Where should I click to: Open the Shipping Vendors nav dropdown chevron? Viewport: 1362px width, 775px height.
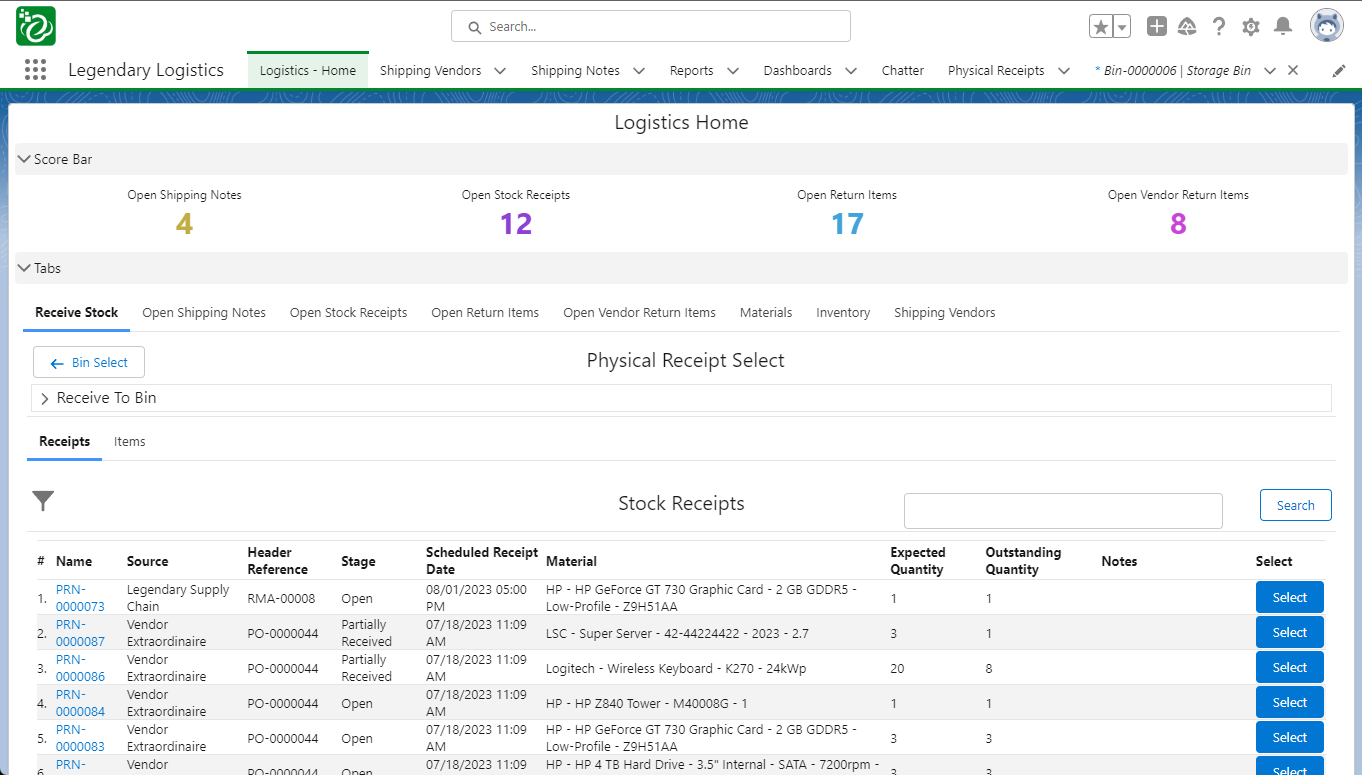500,71
